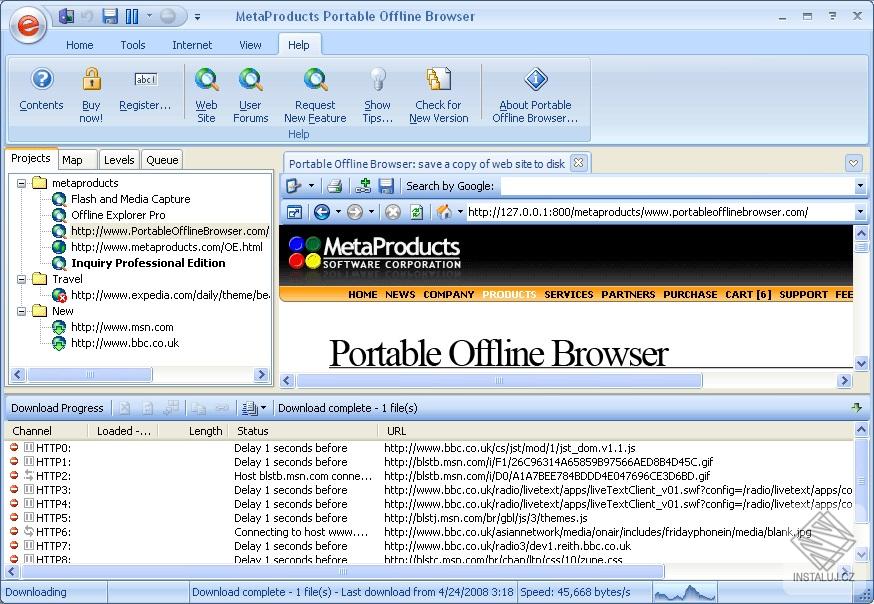The height and width of the screenshot is (604, 874).
Task: Open Contents help documentation
Action: (41, 90)
